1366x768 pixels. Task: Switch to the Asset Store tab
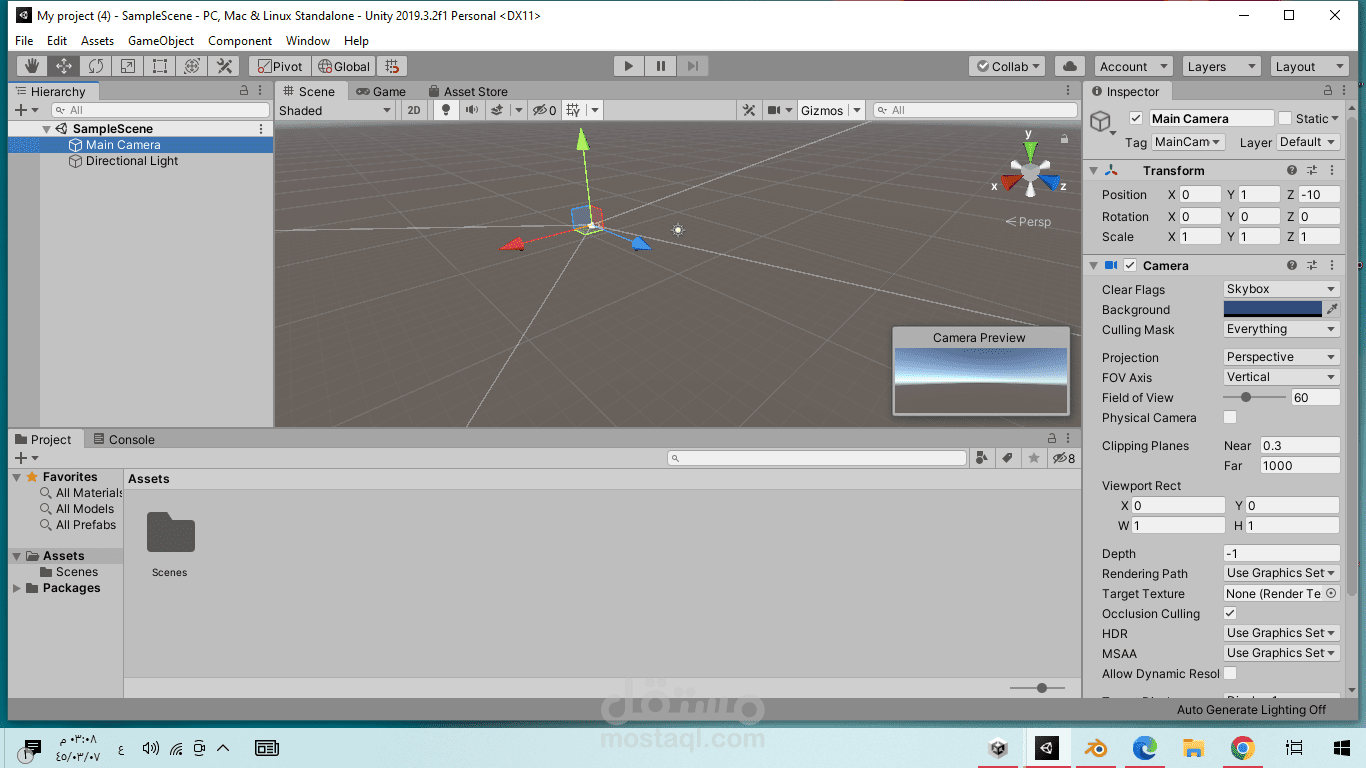(468, 91)
